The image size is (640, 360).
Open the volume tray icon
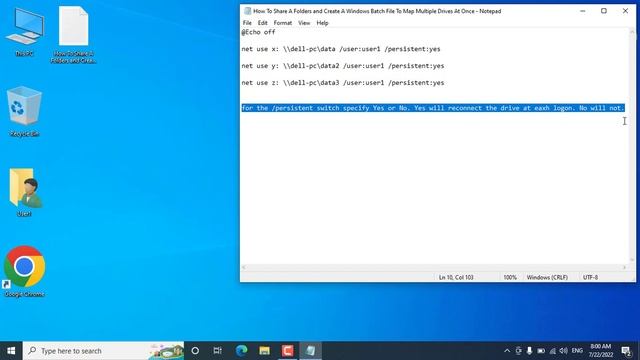[x=564, y=351]
